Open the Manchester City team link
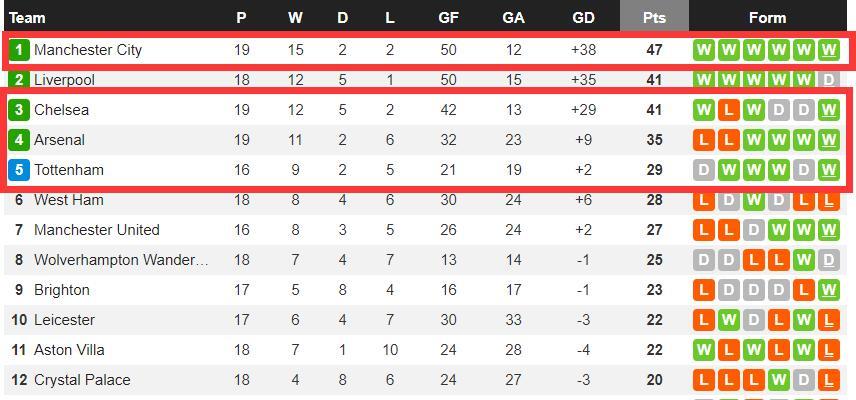This screenshot has width=856, height=400. [x=88, y=50]
